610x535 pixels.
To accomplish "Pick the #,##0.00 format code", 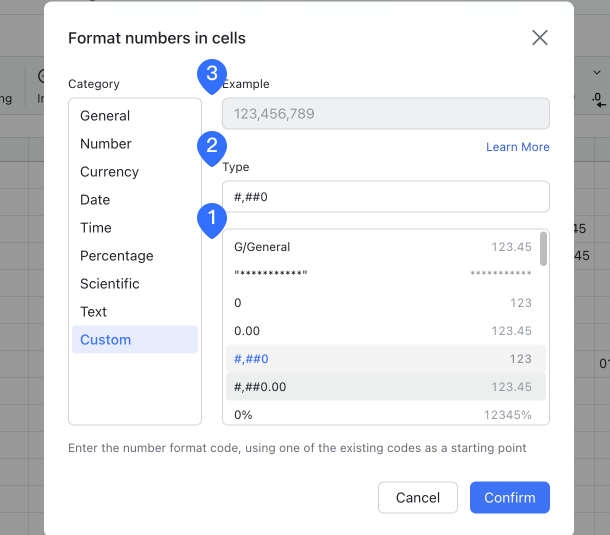I will tap(380, 387).
